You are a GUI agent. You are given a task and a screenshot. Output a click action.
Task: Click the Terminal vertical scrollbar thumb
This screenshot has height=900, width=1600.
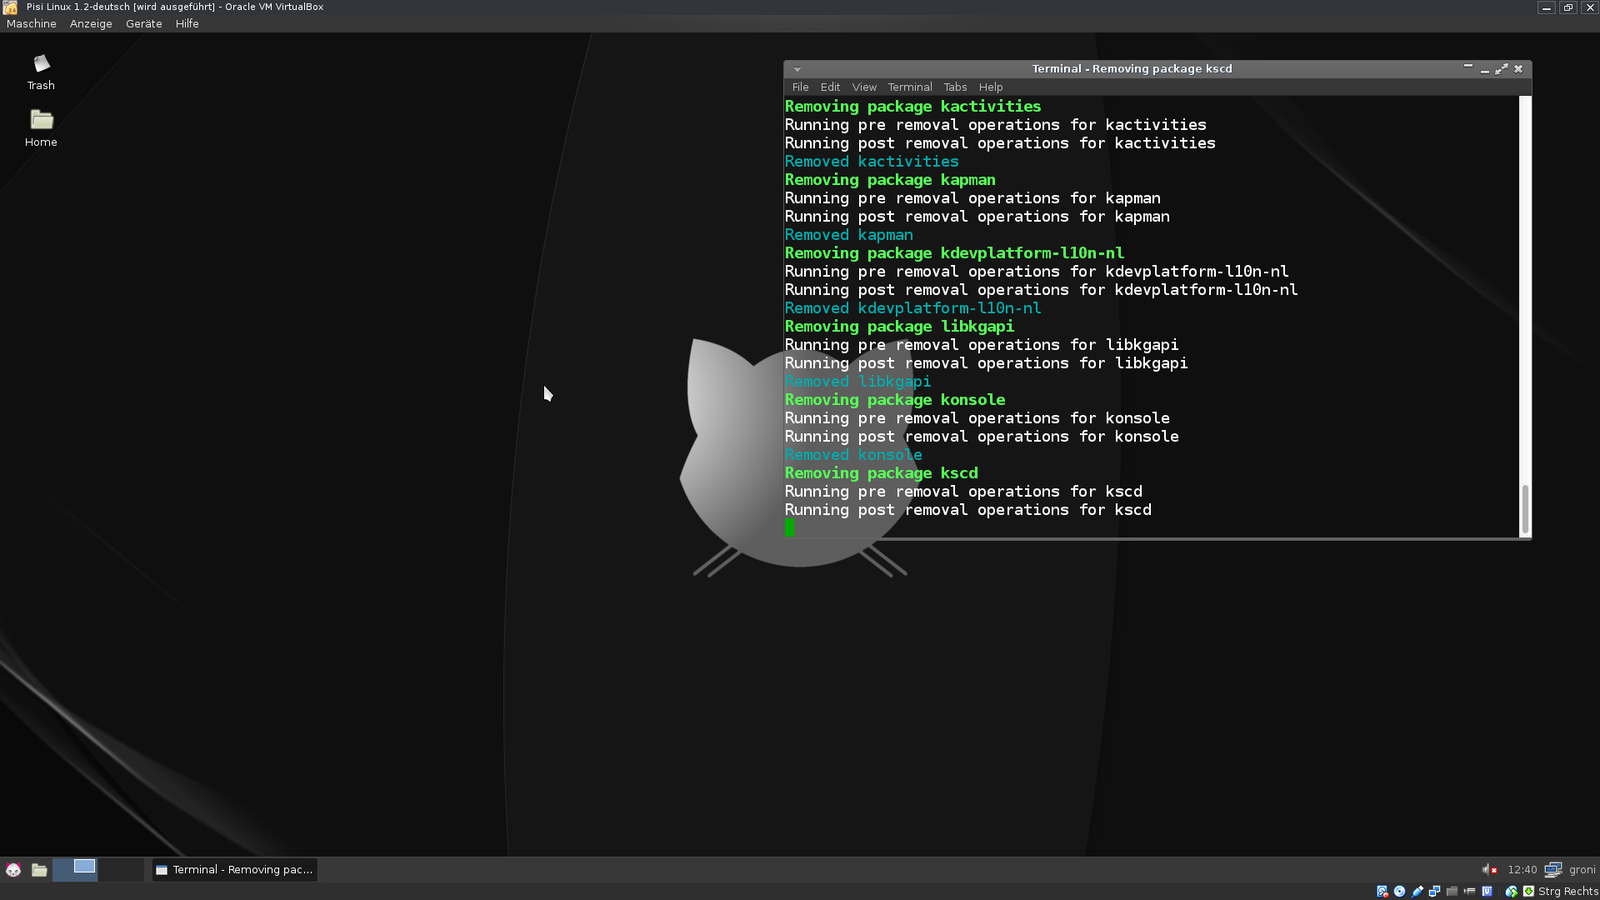tap(1525, 510)
